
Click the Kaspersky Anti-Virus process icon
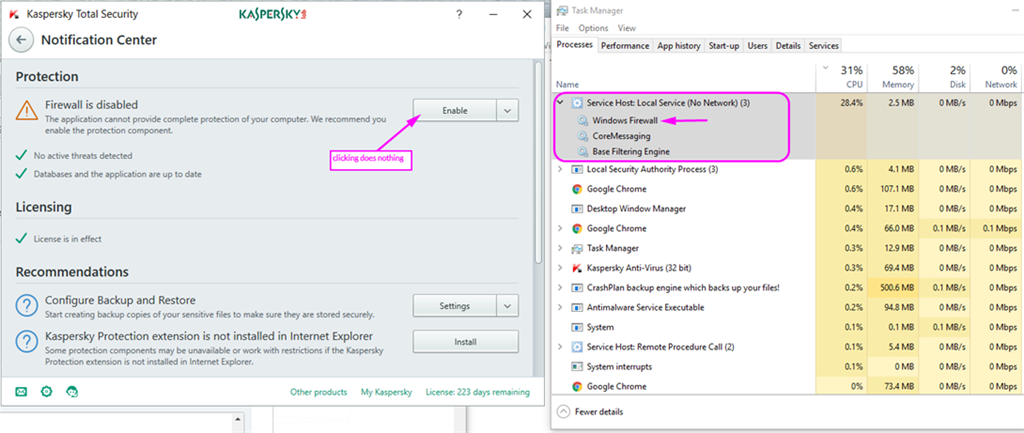coord(577,268)
